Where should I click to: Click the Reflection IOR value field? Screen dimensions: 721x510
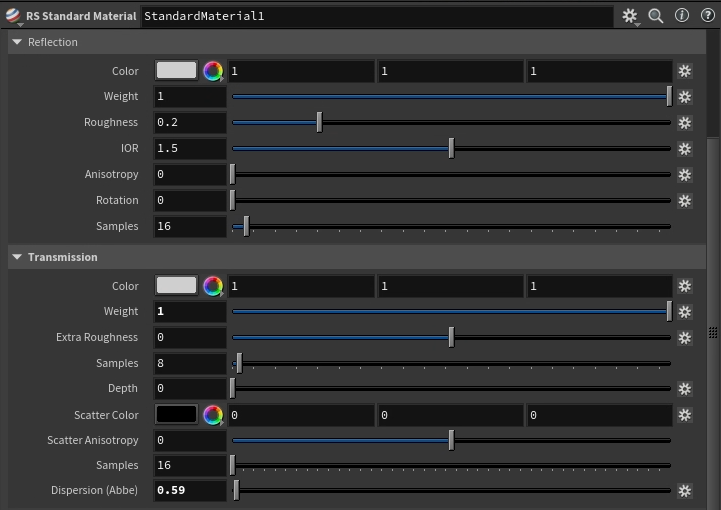click(190, 149)
